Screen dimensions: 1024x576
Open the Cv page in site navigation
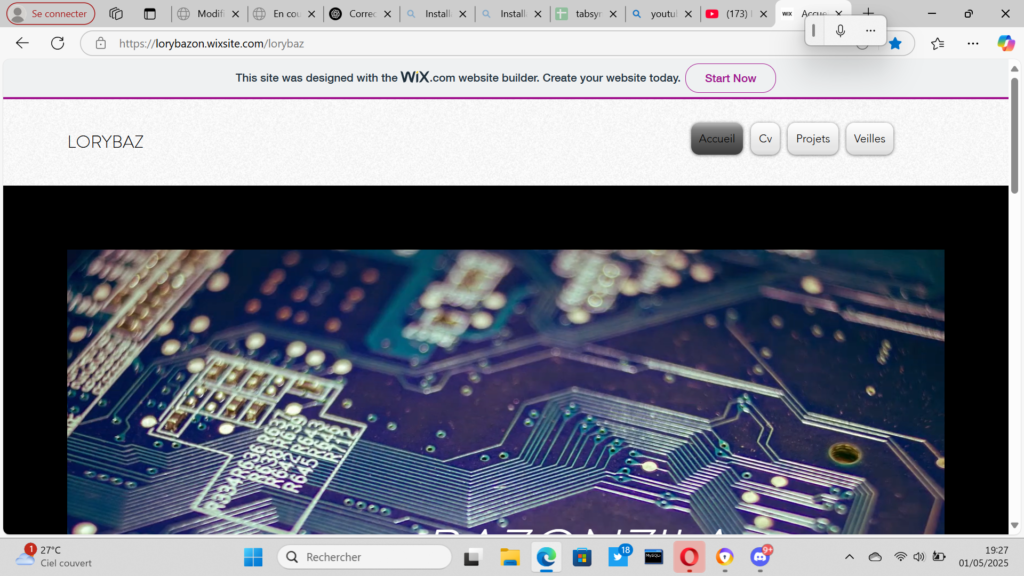[765, 139]
